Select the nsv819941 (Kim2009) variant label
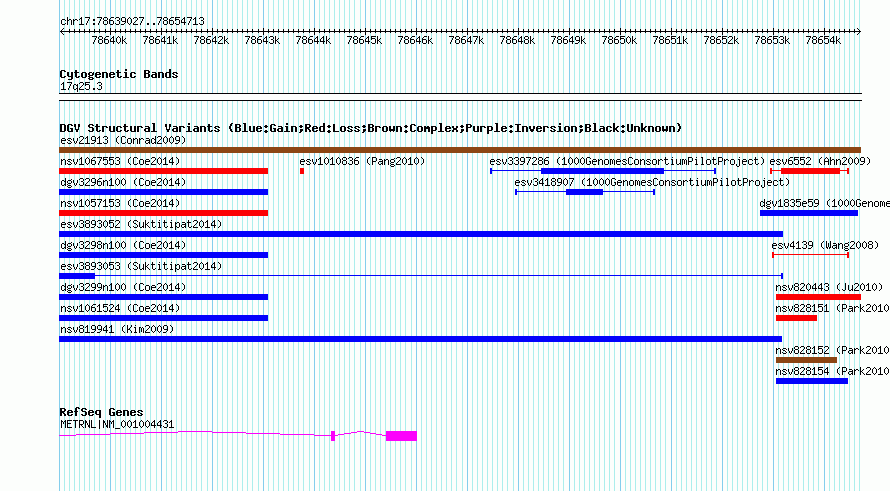Viewport: 890px width, 491px height. 117,330
